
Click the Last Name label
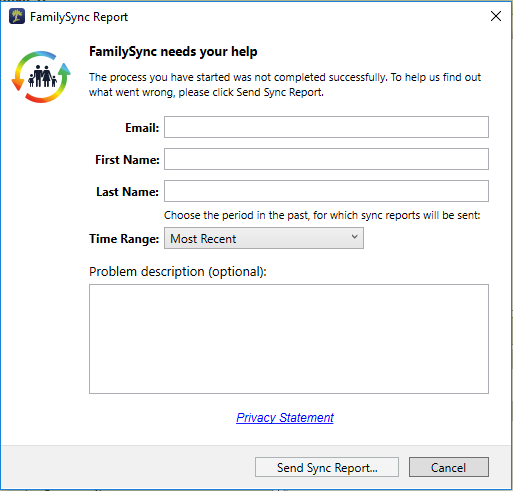tap(127, 192)
